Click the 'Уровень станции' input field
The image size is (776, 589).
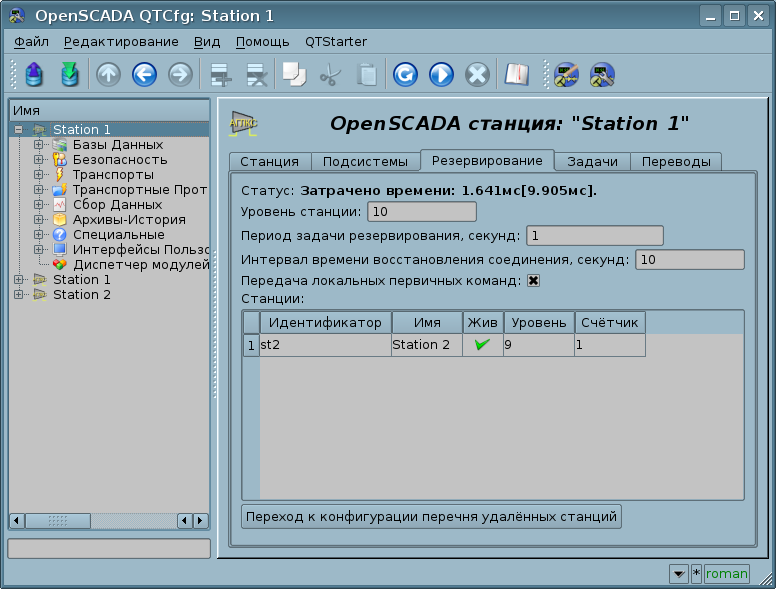(422, 212)
